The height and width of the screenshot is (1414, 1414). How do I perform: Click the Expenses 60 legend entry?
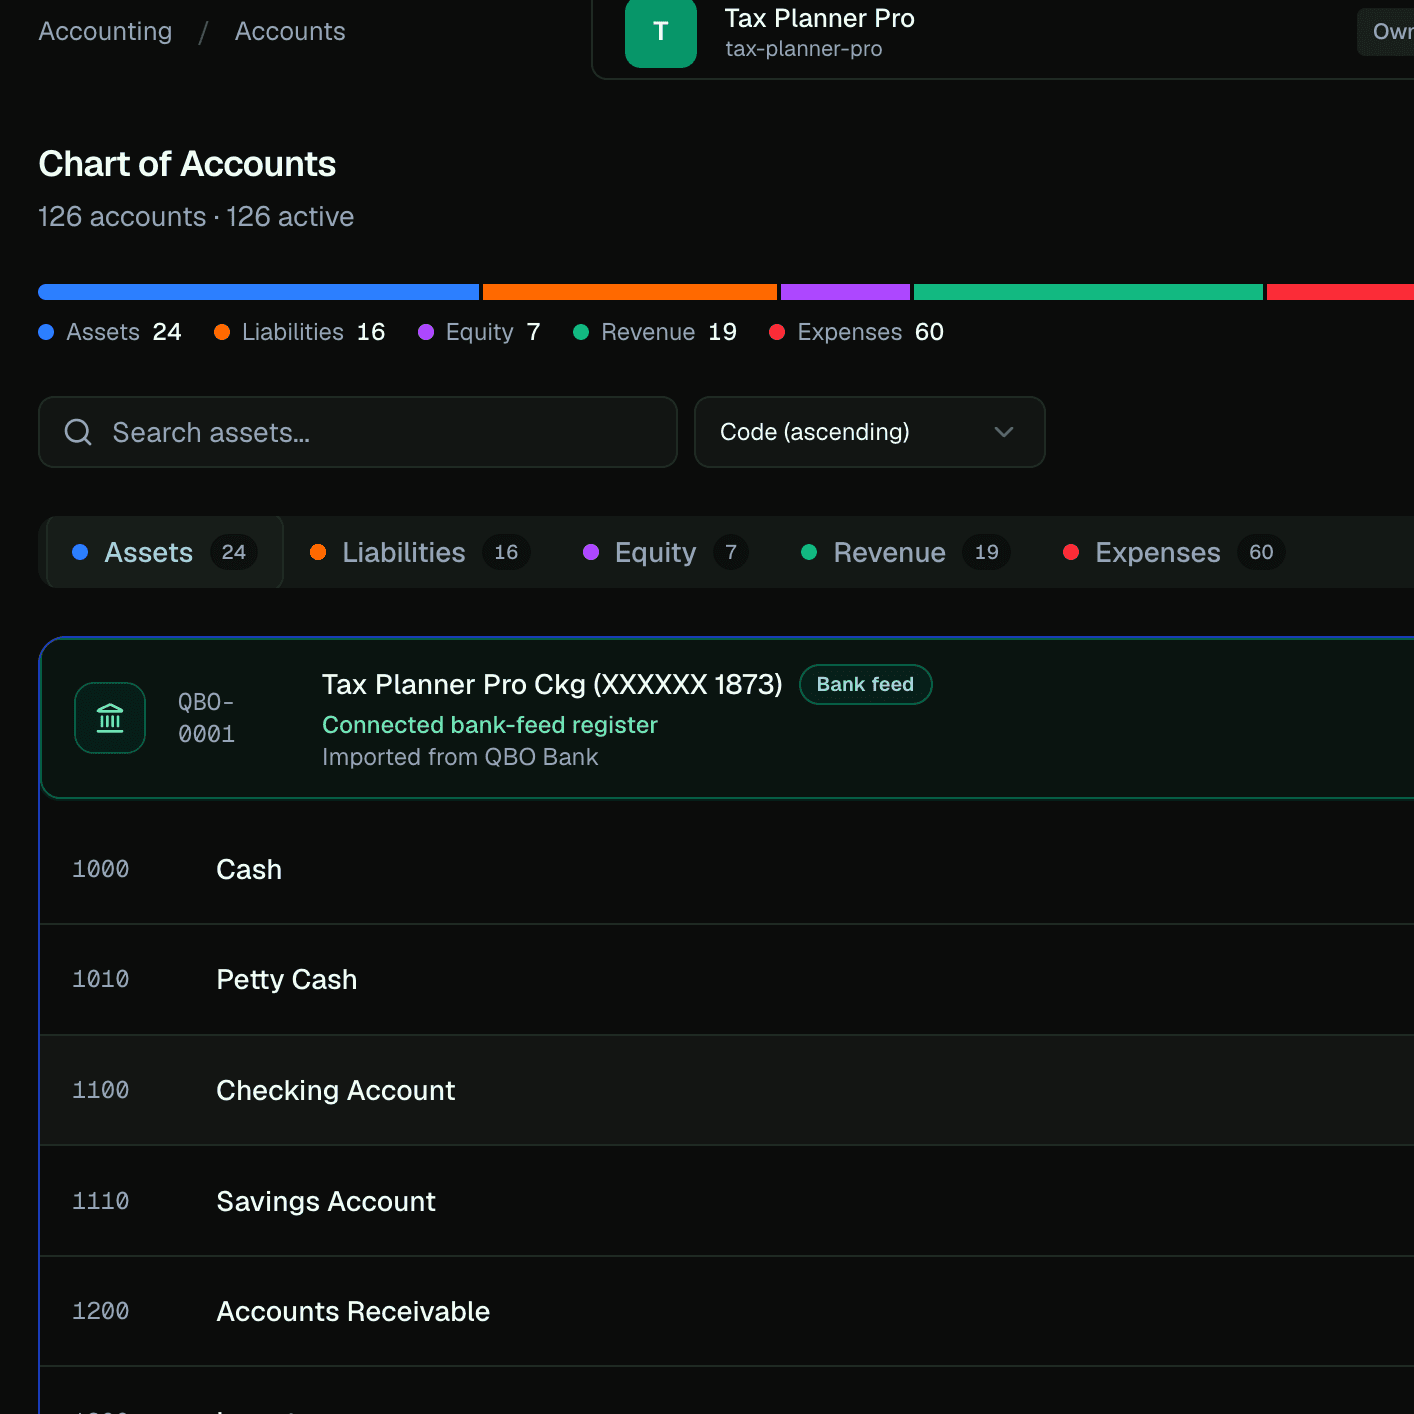[x=857, y=332]
